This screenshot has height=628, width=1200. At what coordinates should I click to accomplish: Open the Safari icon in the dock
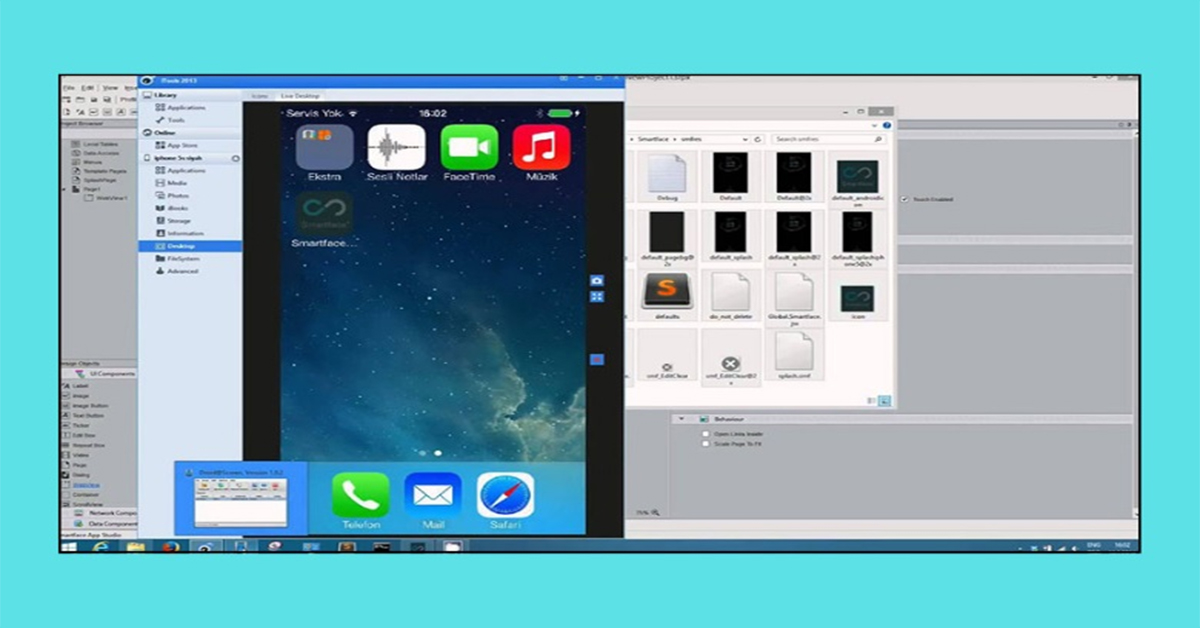point(505,496)
